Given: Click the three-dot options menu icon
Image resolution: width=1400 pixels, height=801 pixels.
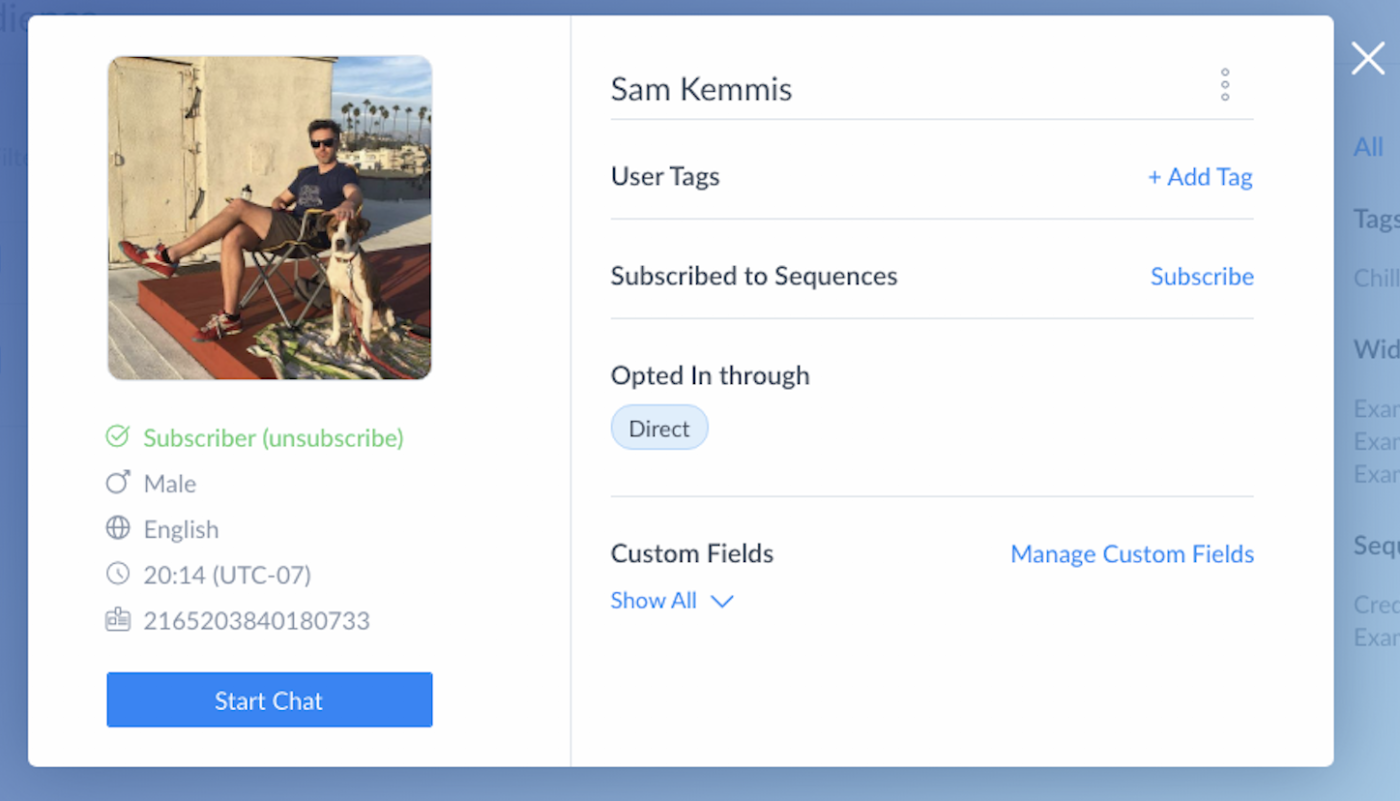Looking at the screenshot, I should (1224, 85).
